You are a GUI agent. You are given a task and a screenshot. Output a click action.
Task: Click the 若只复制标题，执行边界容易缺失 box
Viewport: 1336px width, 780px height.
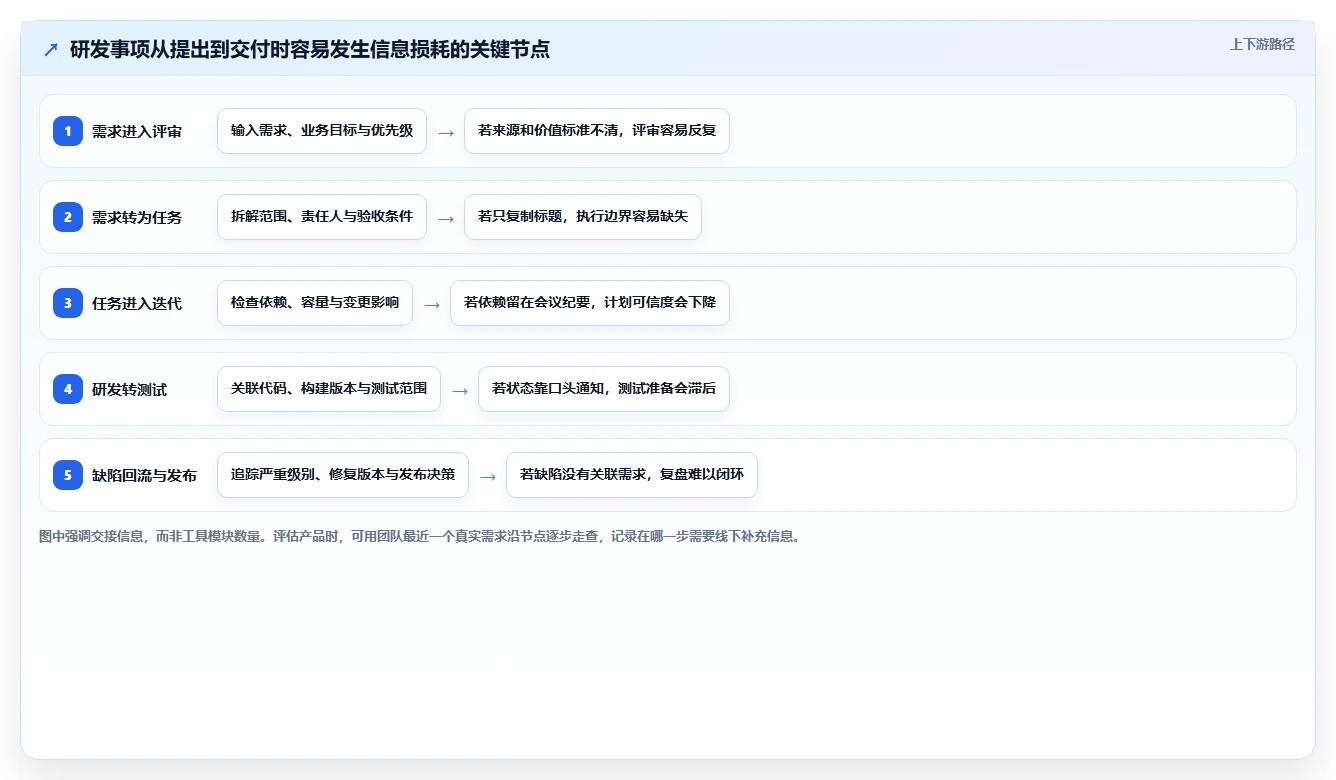(583, 217)
